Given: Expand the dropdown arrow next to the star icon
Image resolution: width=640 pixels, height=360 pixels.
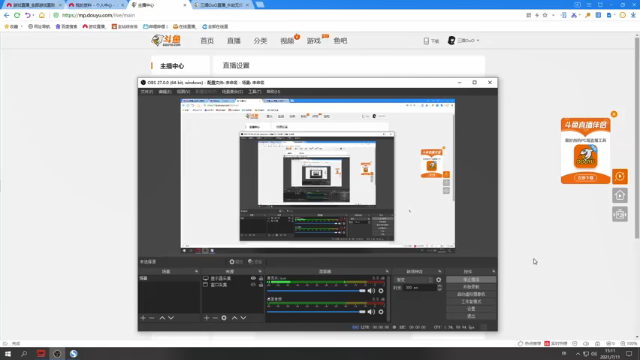Looking at the screenshot, I should pyautogui.click(x=553, y=15).
